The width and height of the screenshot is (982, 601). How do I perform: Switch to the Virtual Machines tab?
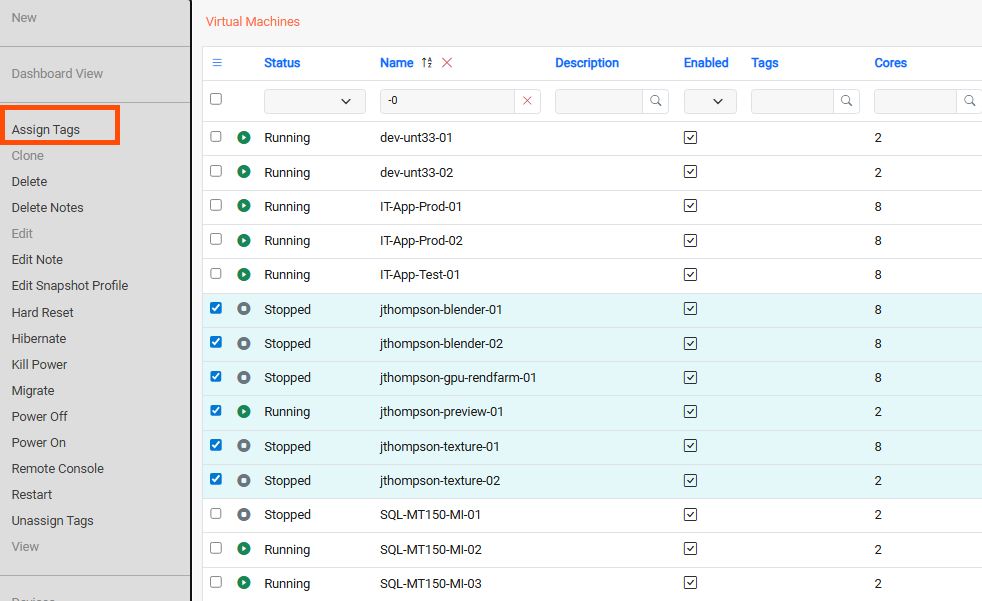pos(252,20)
